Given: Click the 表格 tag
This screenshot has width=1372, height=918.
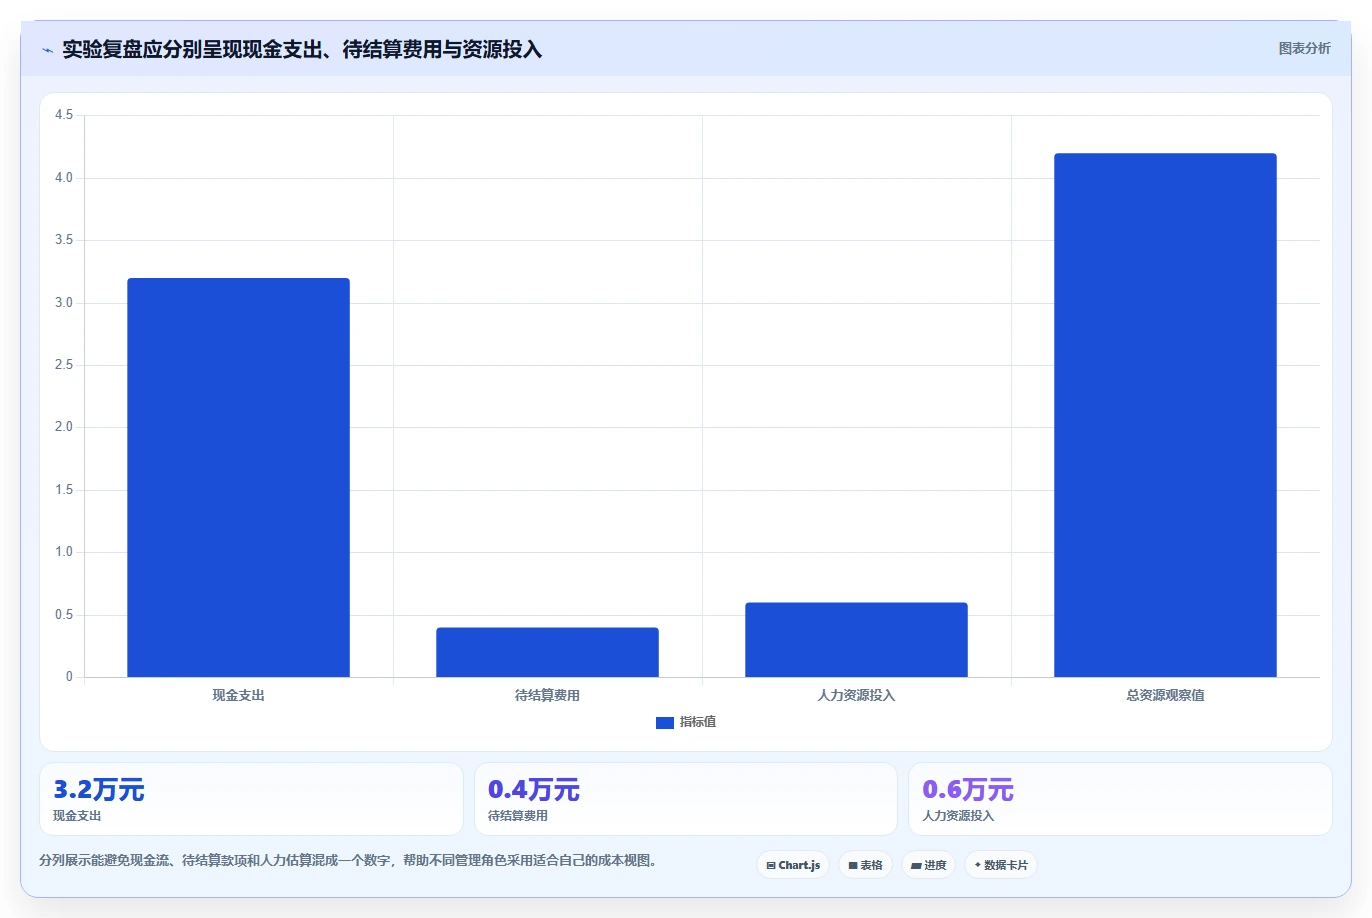Looking at the screenshot, I should pyautogui.click(x=865, y=865).
